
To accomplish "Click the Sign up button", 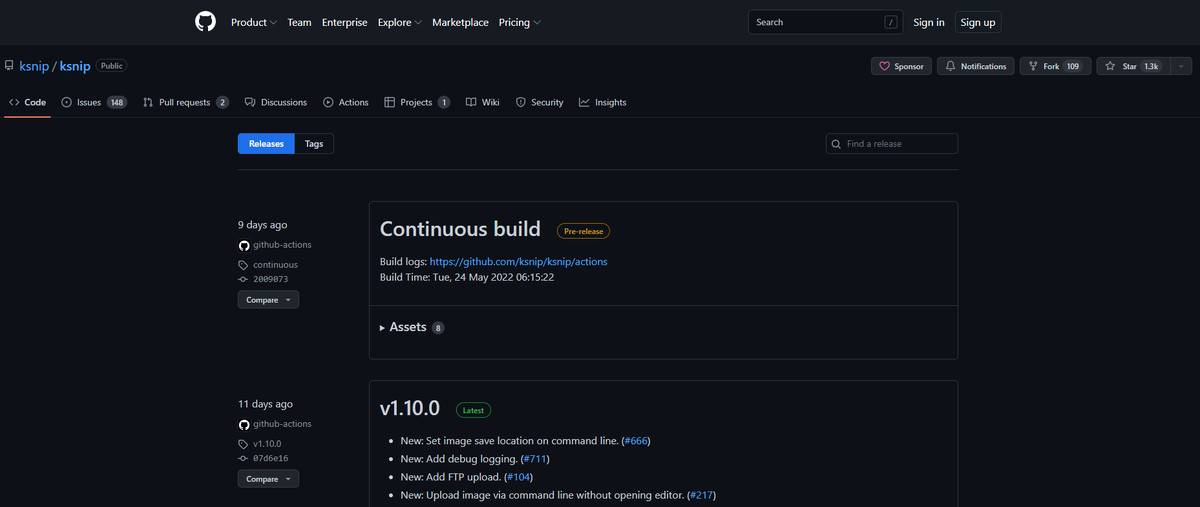I will [978, 22].
